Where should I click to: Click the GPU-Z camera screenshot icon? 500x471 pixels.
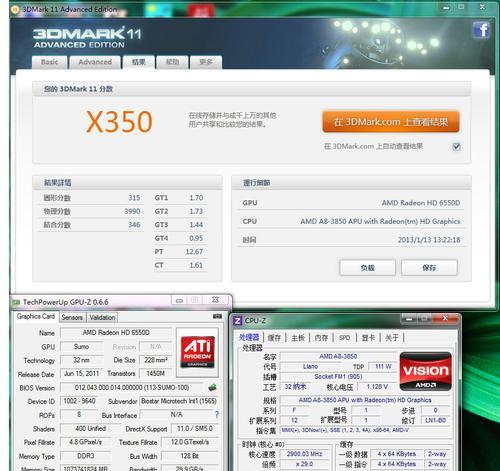click(x=217, y=316)
